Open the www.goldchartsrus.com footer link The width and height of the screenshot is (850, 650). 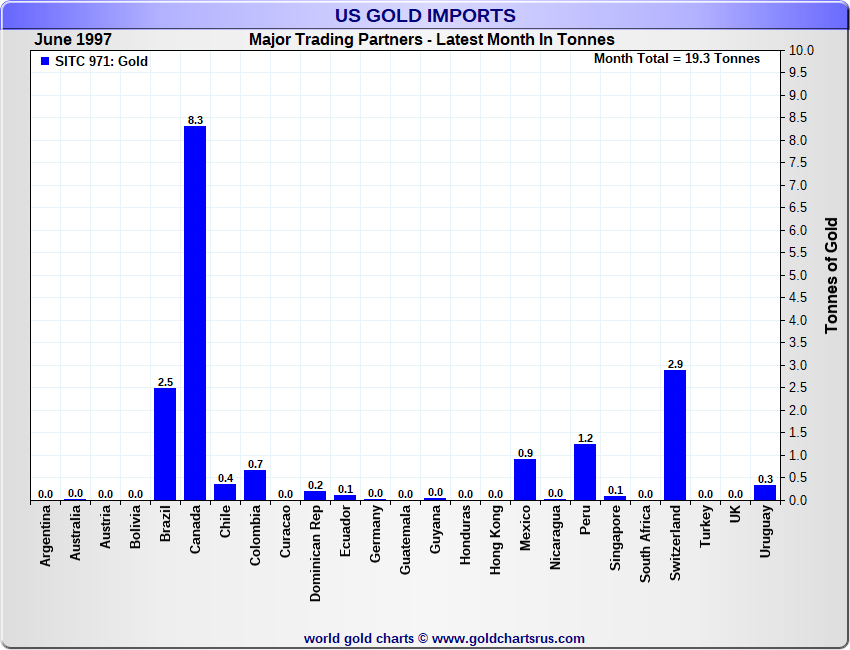point(508,638)
